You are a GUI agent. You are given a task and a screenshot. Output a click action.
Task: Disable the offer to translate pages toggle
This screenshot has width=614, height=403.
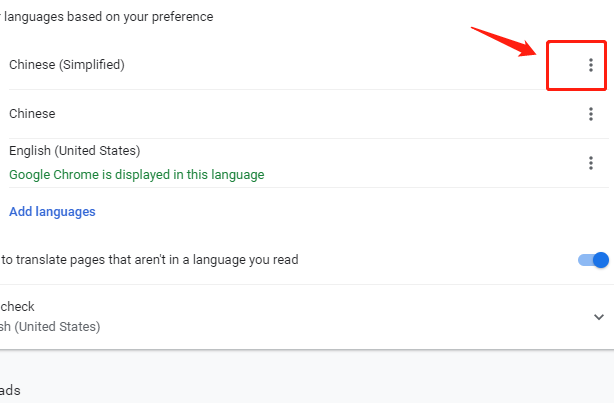click(x=593, y=260)
